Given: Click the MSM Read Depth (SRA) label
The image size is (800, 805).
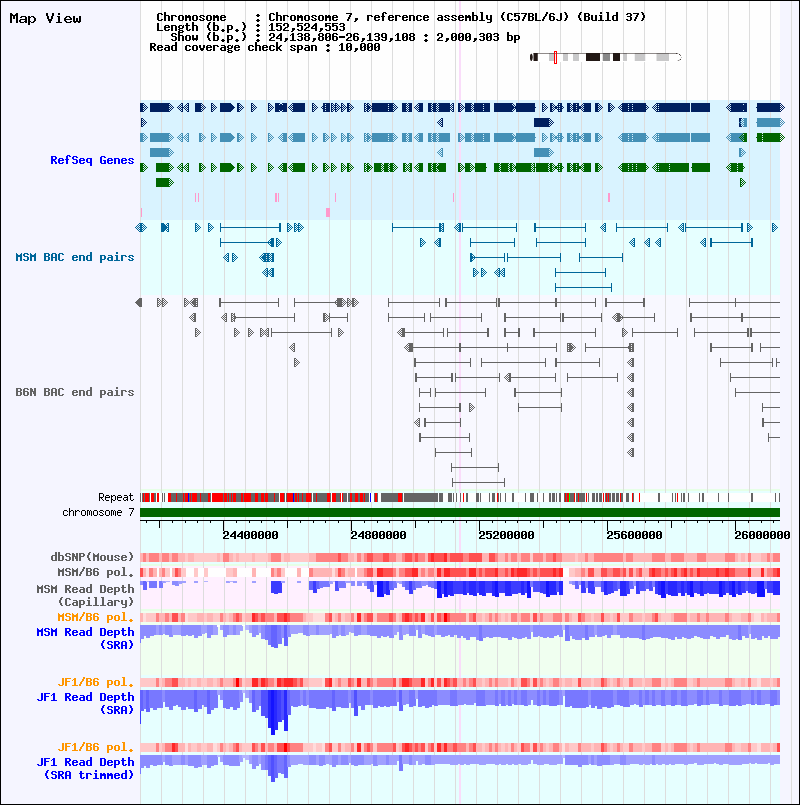Looking at the screenshot, I should click(85, 638).
